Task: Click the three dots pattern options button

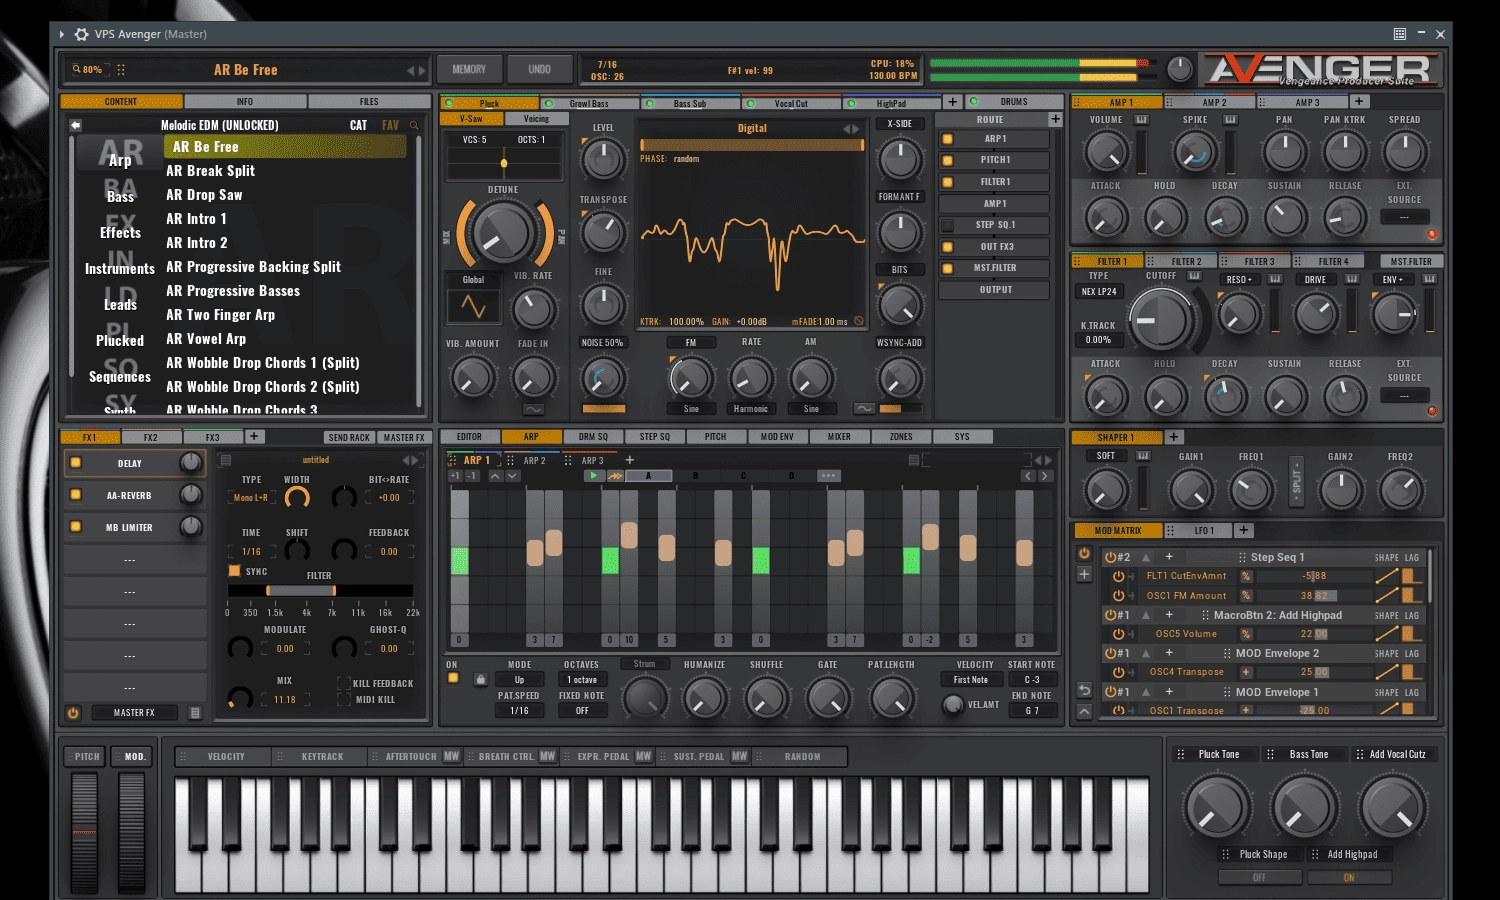Action: tap(829, 476)
